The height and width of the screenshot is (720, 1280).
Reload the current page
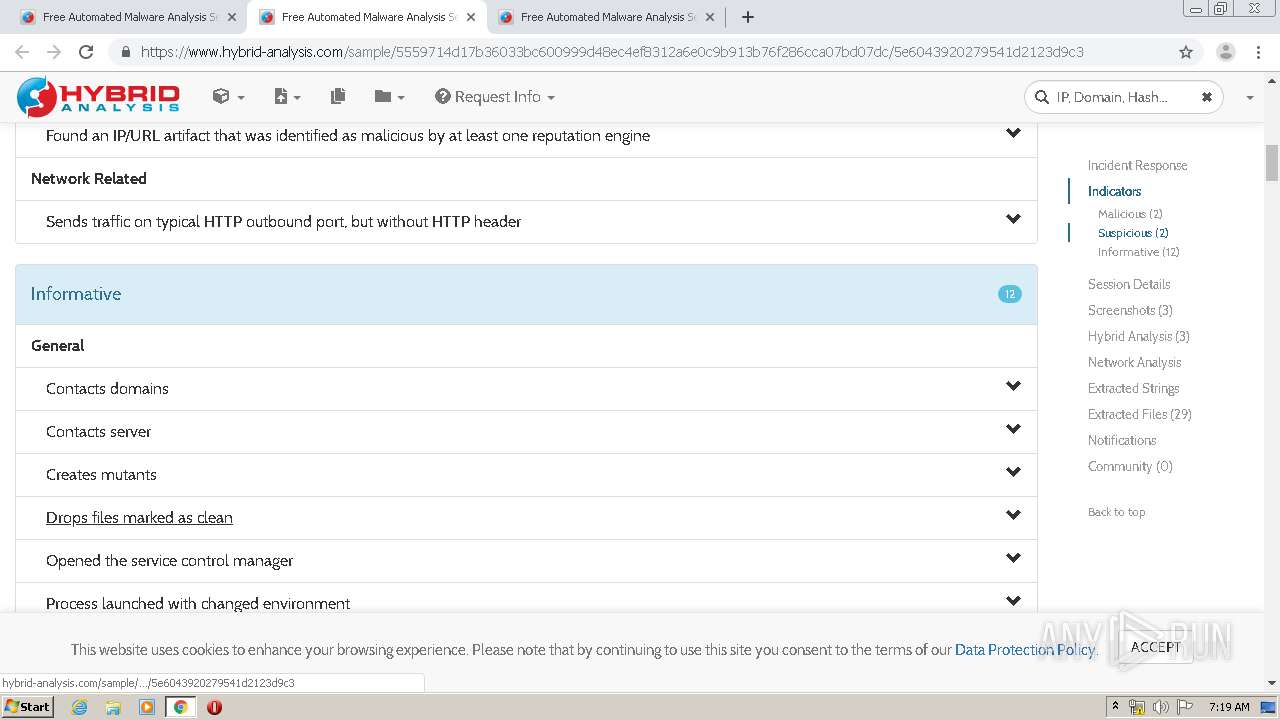86,52
